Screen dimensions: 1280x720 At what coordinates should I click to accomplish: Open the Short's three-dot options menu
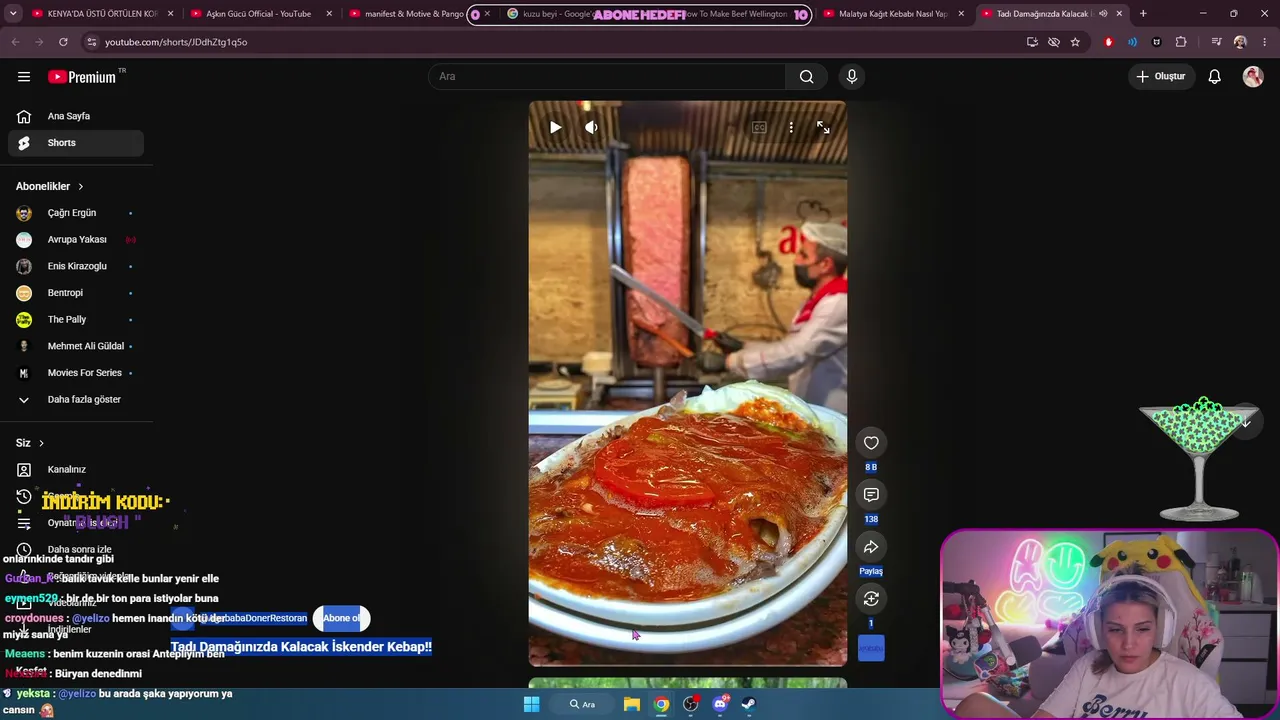tap(791, 128)
